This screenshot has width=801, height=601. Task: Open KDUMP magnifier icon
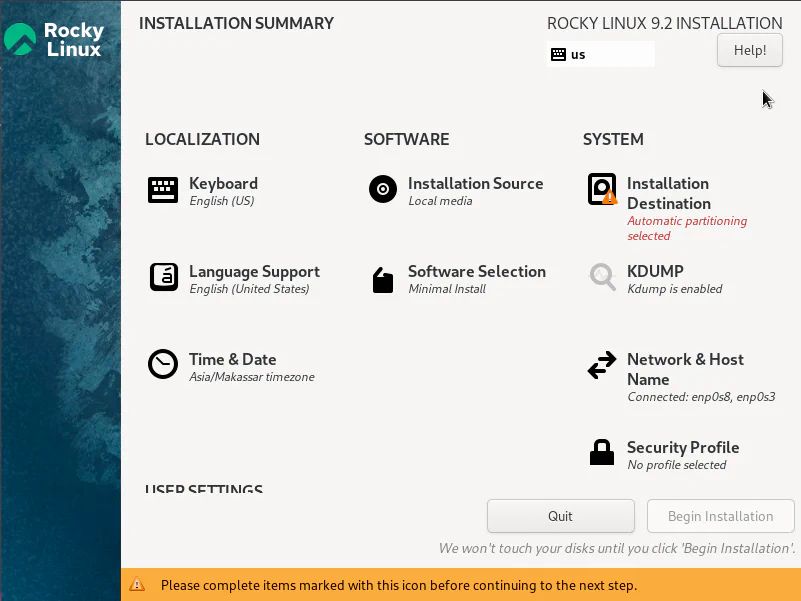[602, 277]
